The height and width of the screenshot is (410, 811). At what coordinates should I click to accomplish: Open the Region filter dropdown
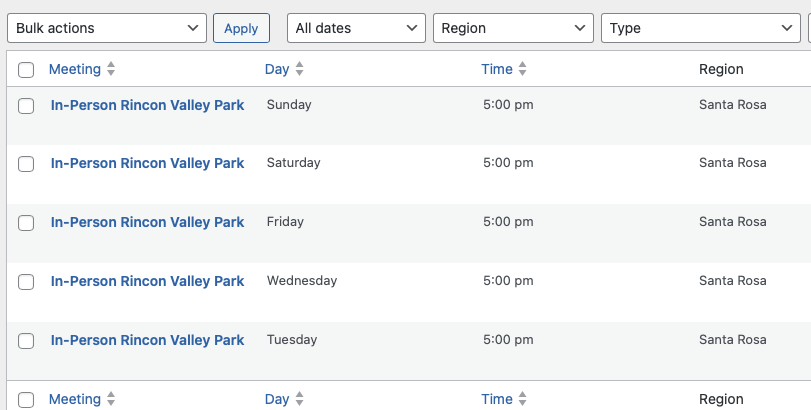click(513, 28)
